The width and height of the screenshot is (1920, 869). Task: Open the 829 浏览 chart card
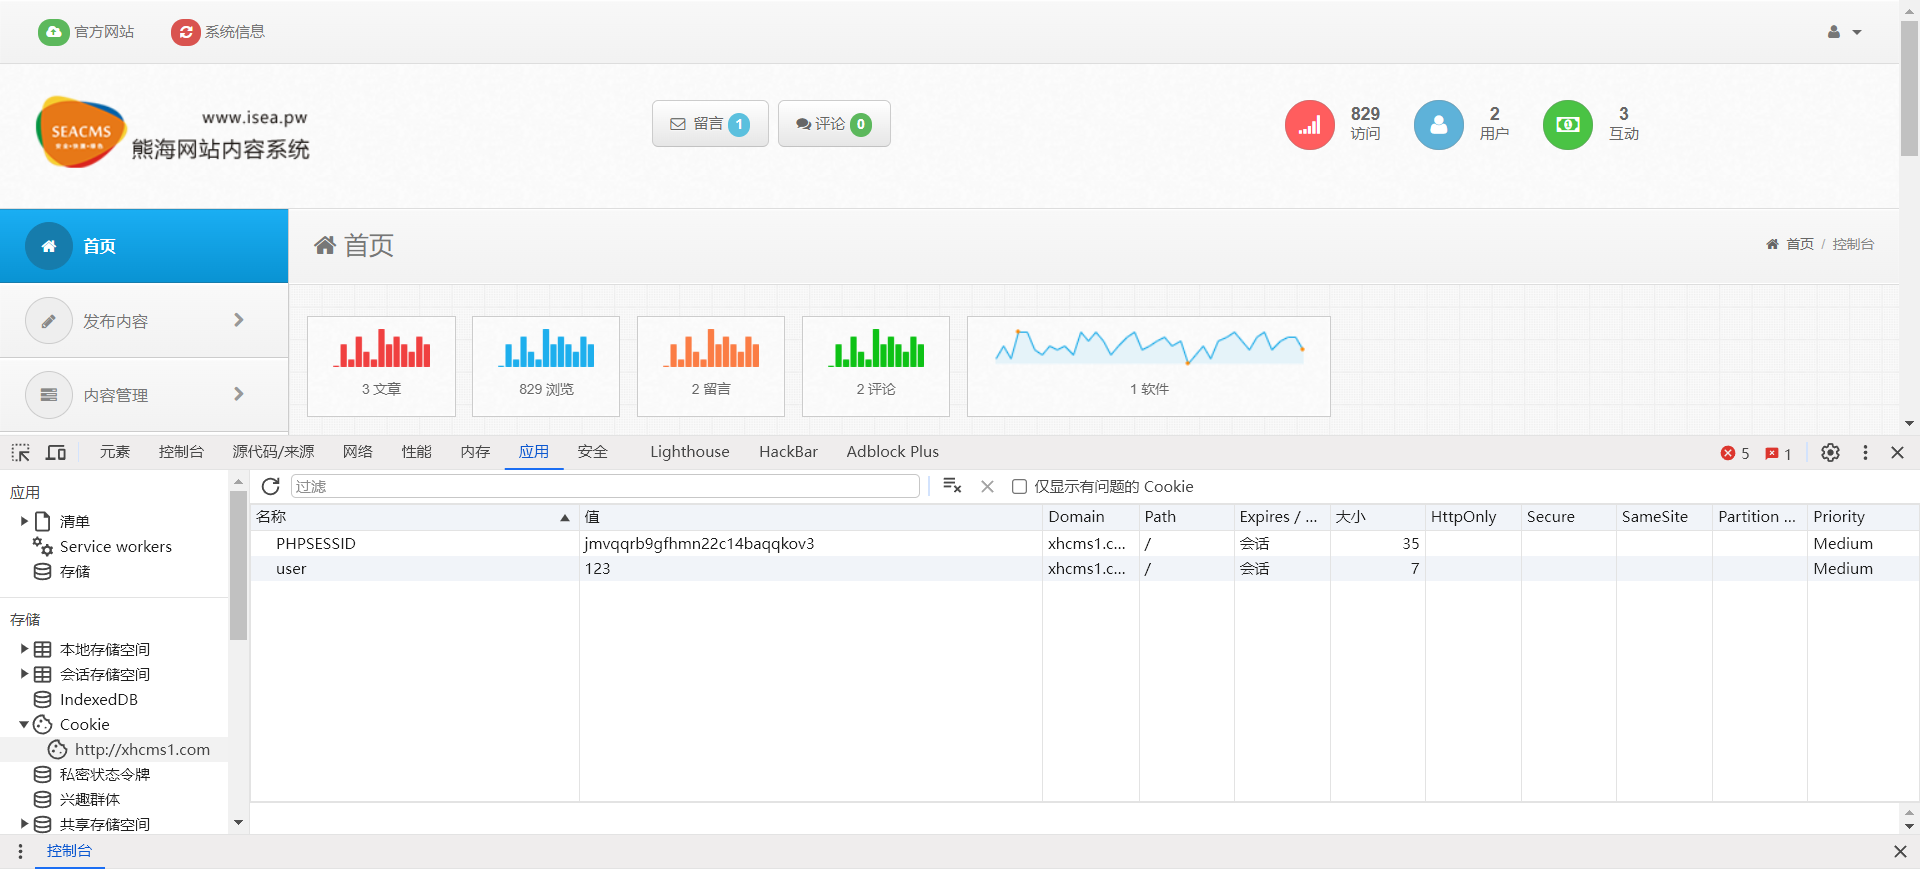click(x=546, y=366)
